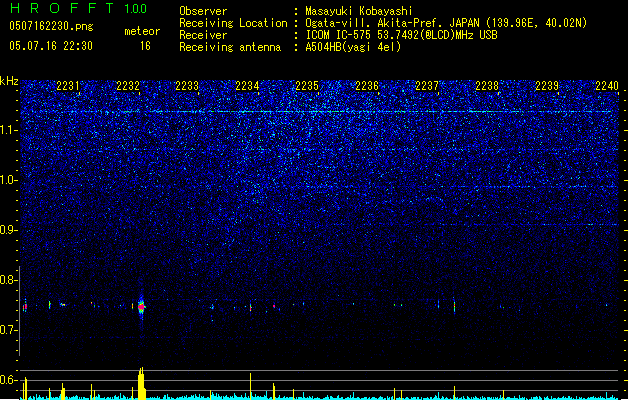The height and width of the screenshot is (400, 629).
Task: Click the 'Observer' field label
Action: click(x=203, y=11)
